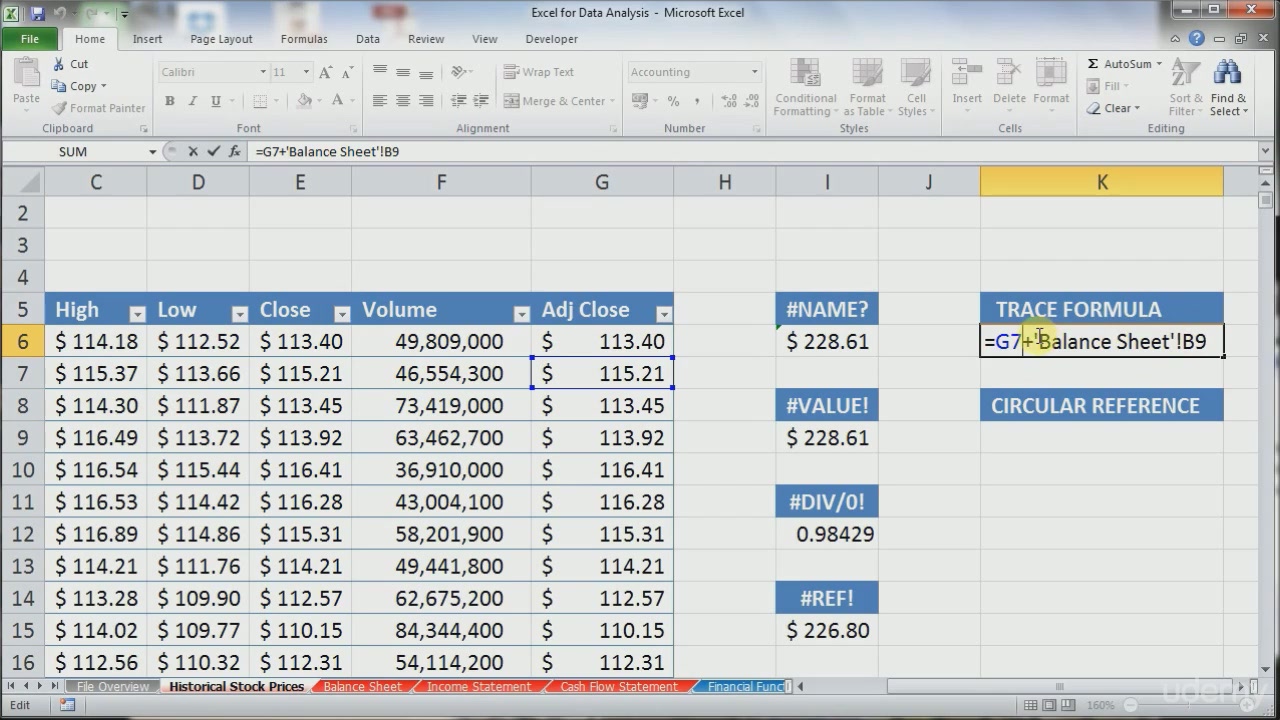Click cell with #DIV/0! heading

827,502
